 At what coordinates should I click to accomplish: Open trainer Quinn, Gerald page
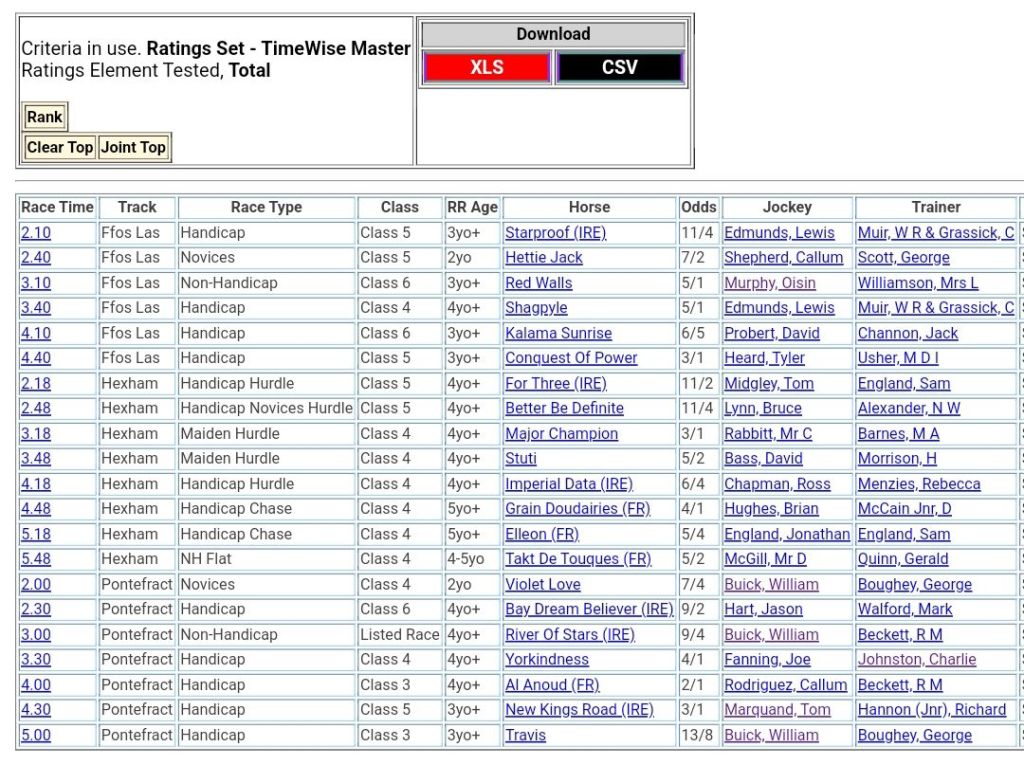point(902,559)
